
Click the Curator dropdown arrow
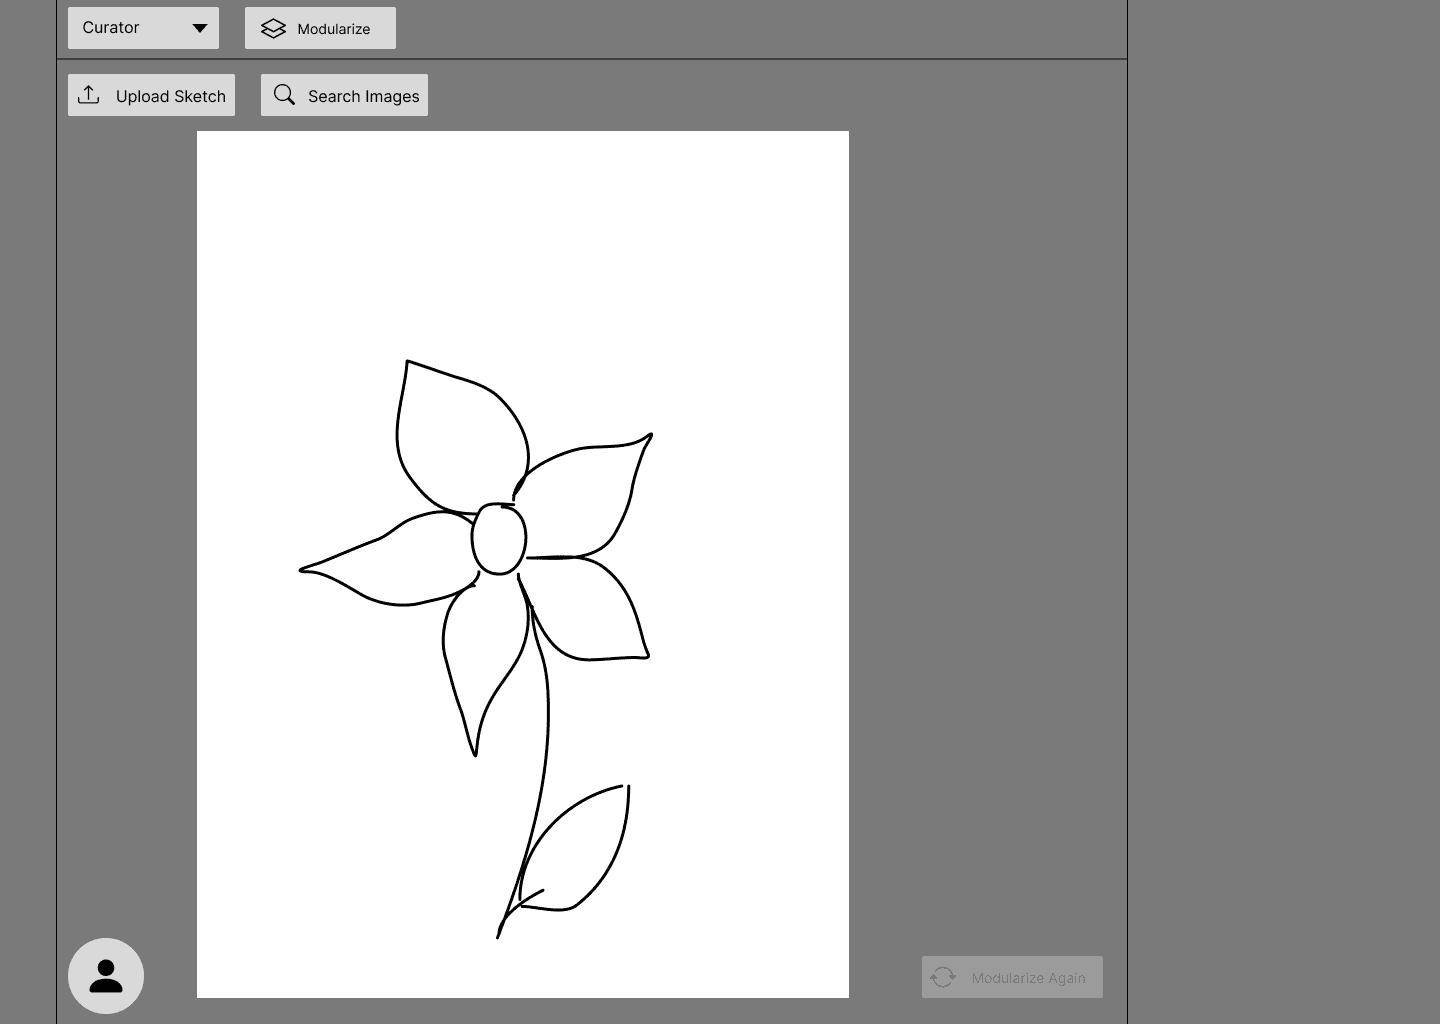[200, 28]
